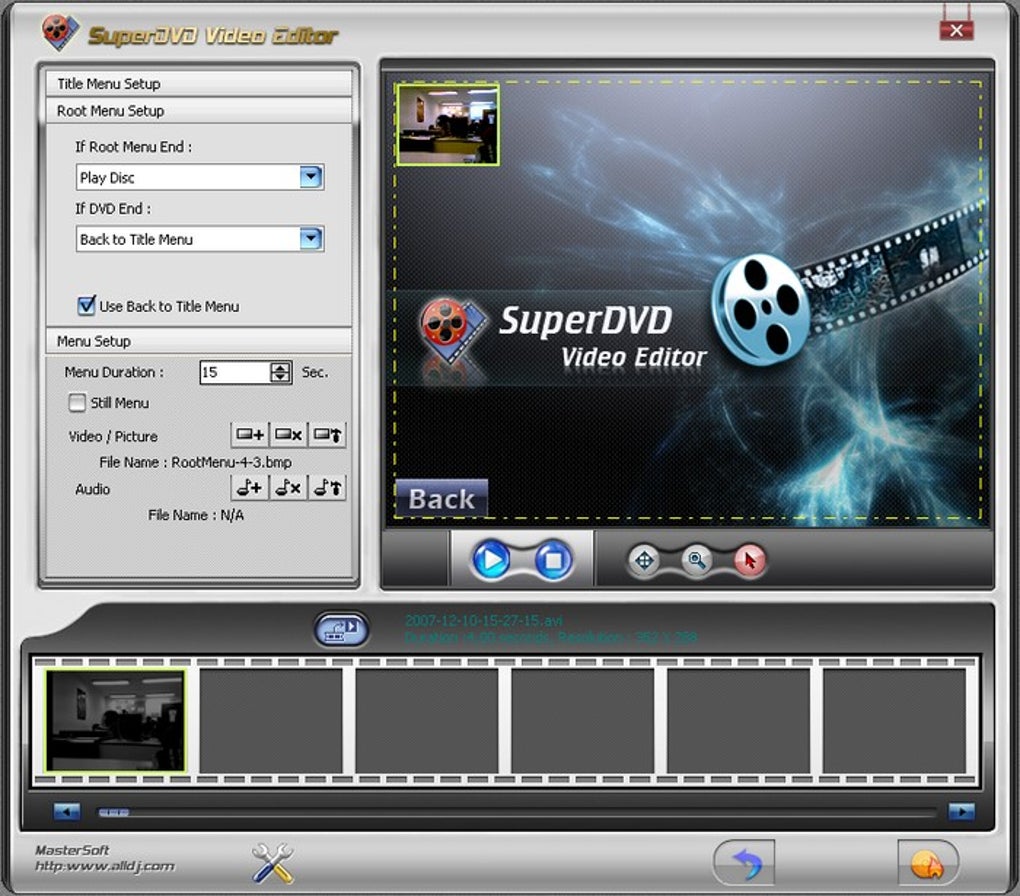Click the Menu Setup section header

click(x=199, y=341)
